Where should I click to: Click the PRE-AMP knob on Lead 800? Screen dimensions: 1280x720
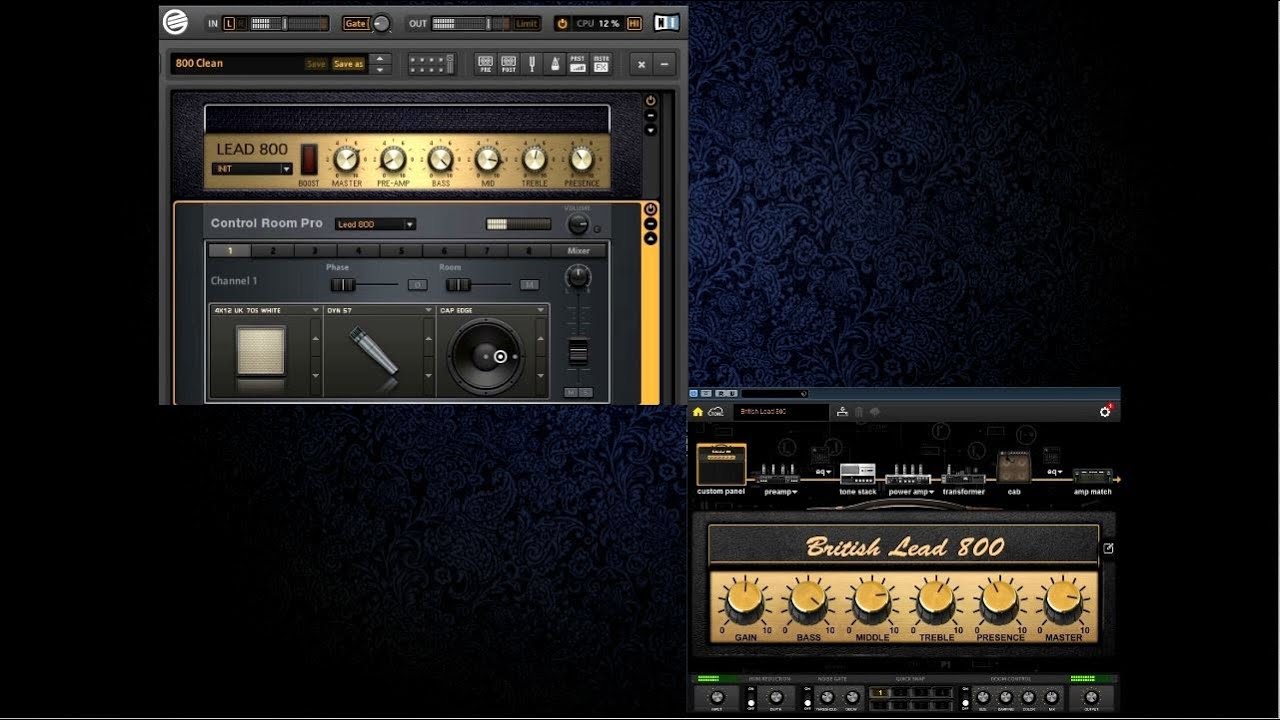pos(393,159)
